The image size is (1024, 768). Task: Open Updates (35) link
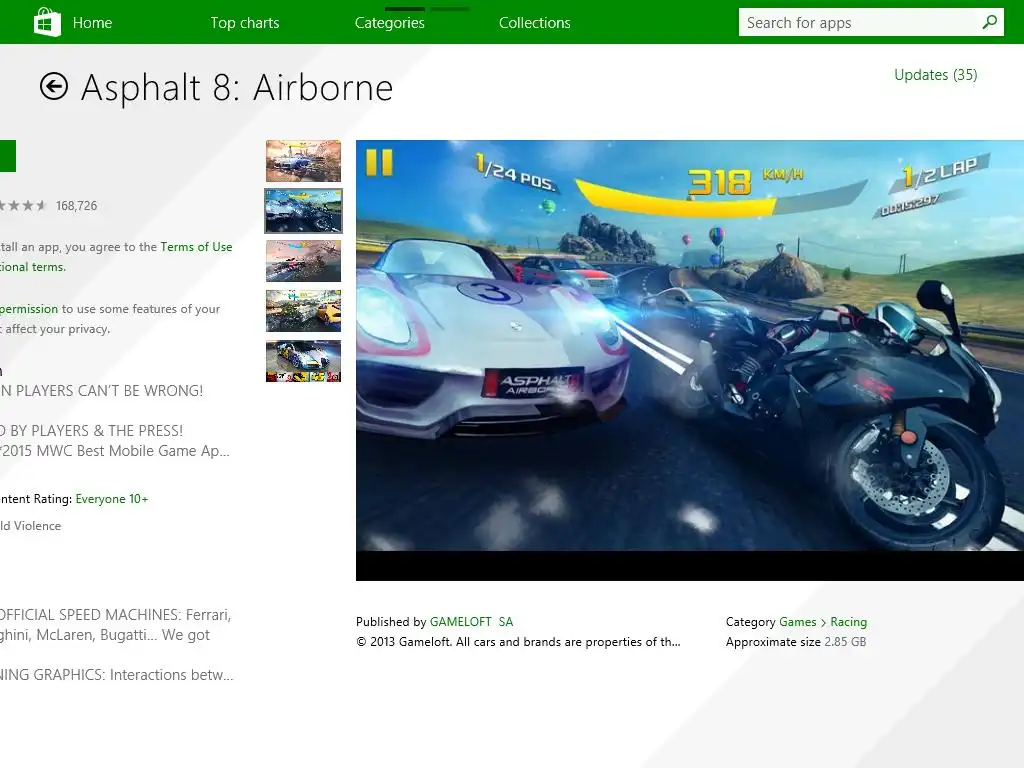pos(936,75)
